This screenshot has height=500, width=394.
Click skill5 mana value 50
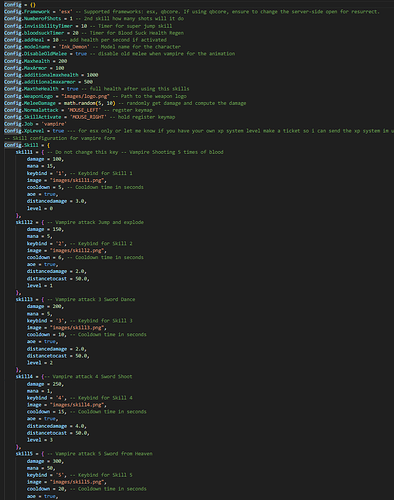(x=50, y=468)
